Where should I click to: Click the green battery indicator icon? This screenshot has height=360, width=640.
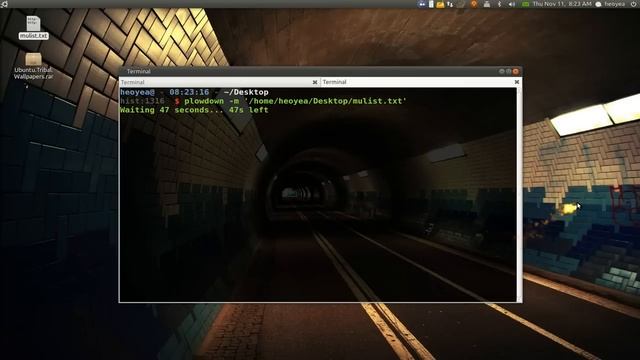click(526, 4)
